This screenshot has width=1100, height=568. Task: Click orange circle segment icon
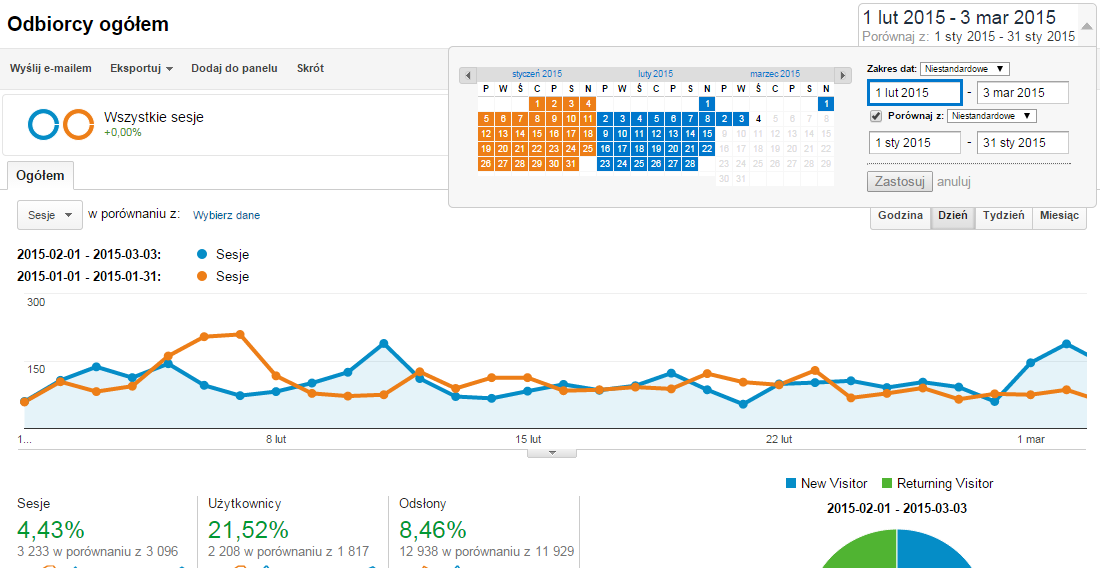79,125
